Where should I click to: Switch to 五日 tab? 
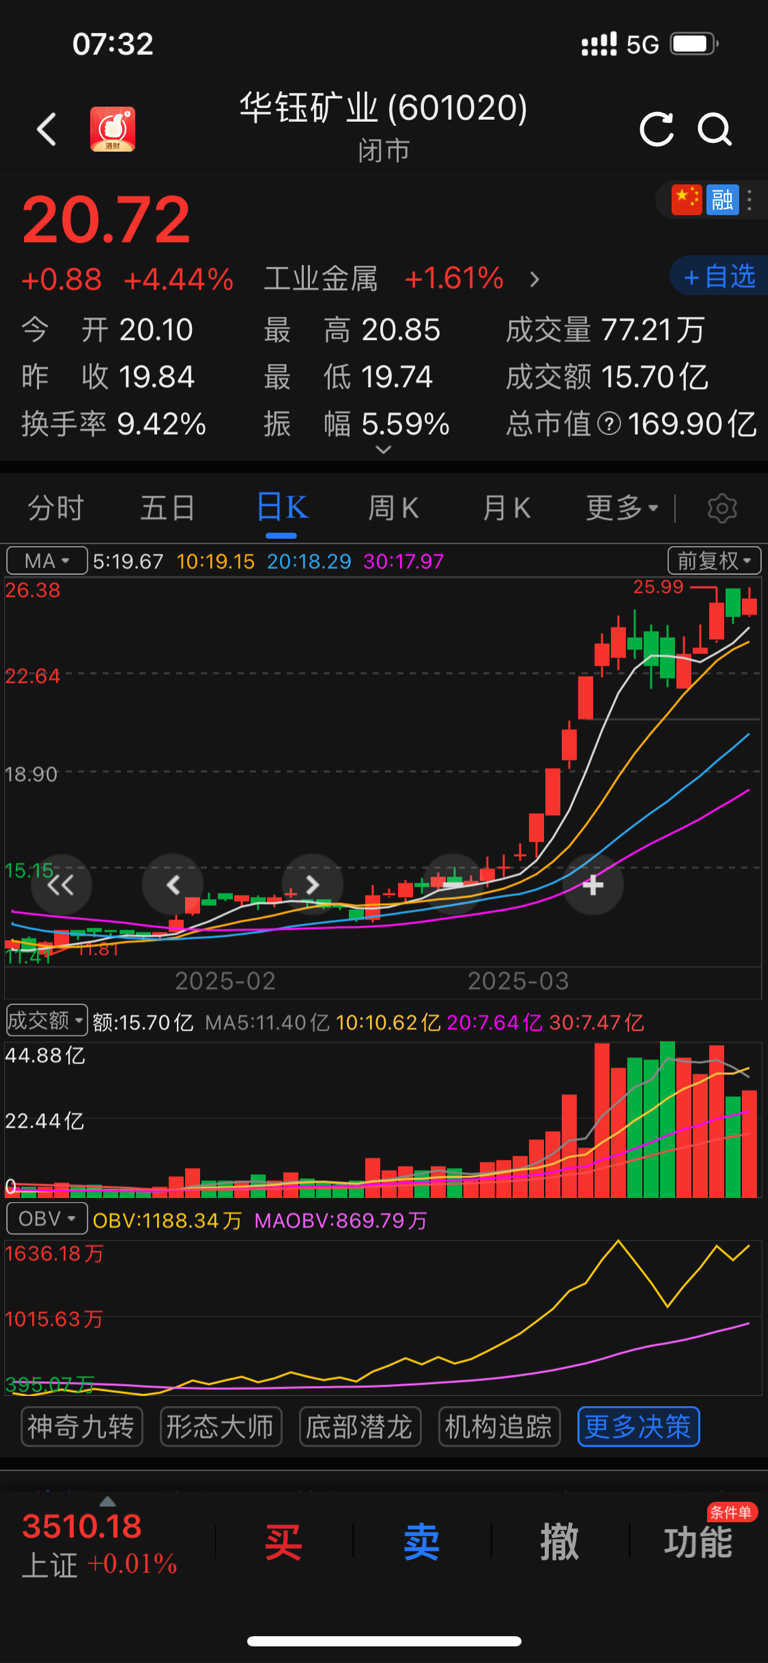(167, 508)
